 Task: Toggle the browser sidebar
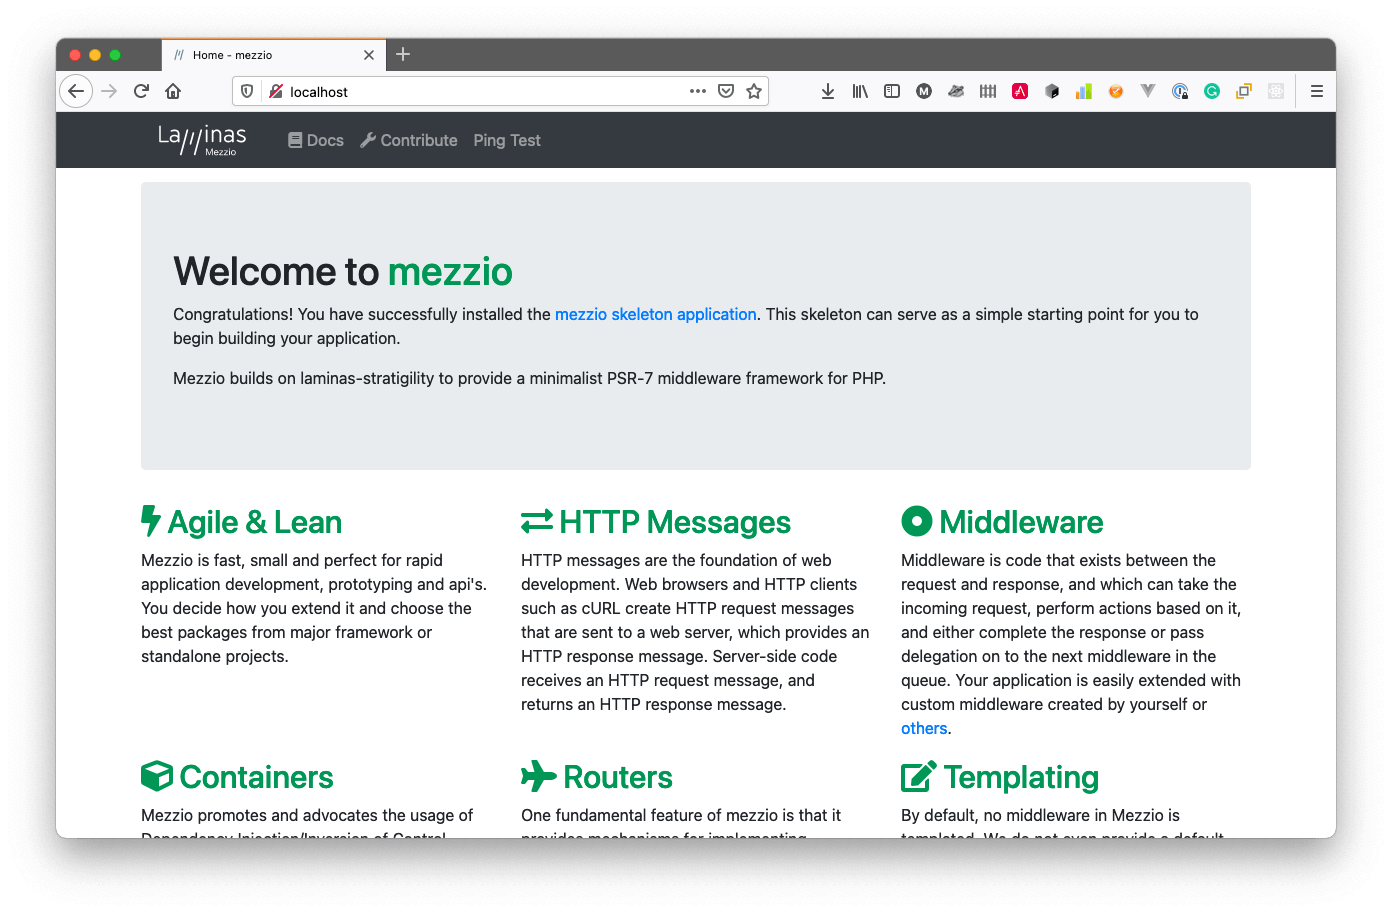[x=891, y=91]
